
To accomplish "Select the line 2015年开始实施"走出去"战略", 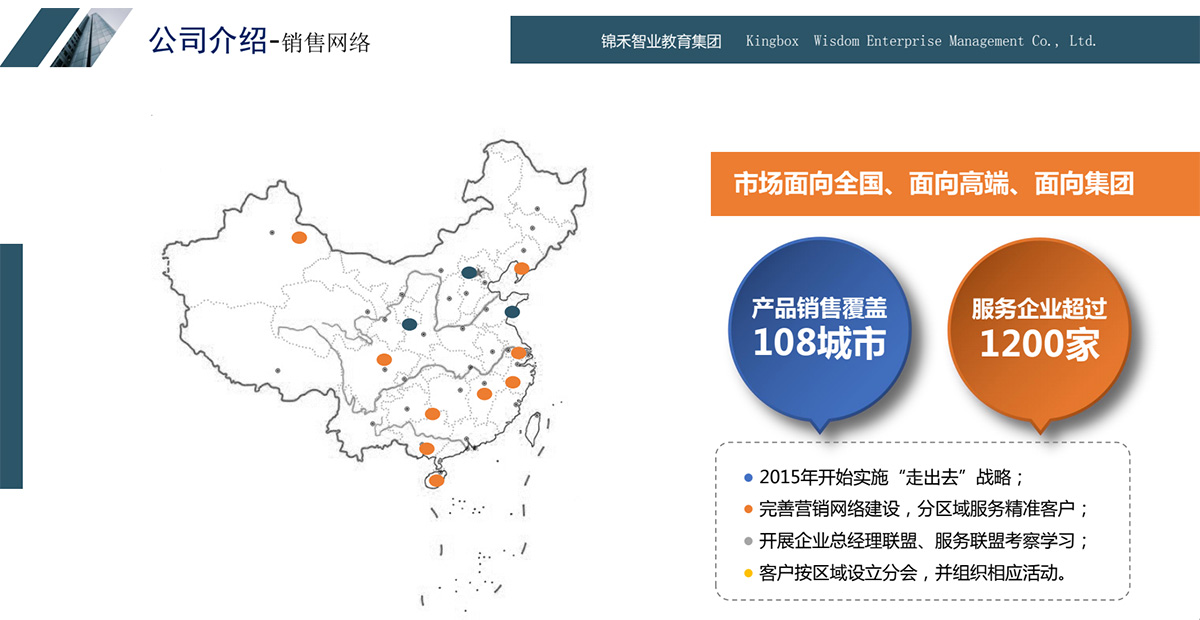I will 891,476.
